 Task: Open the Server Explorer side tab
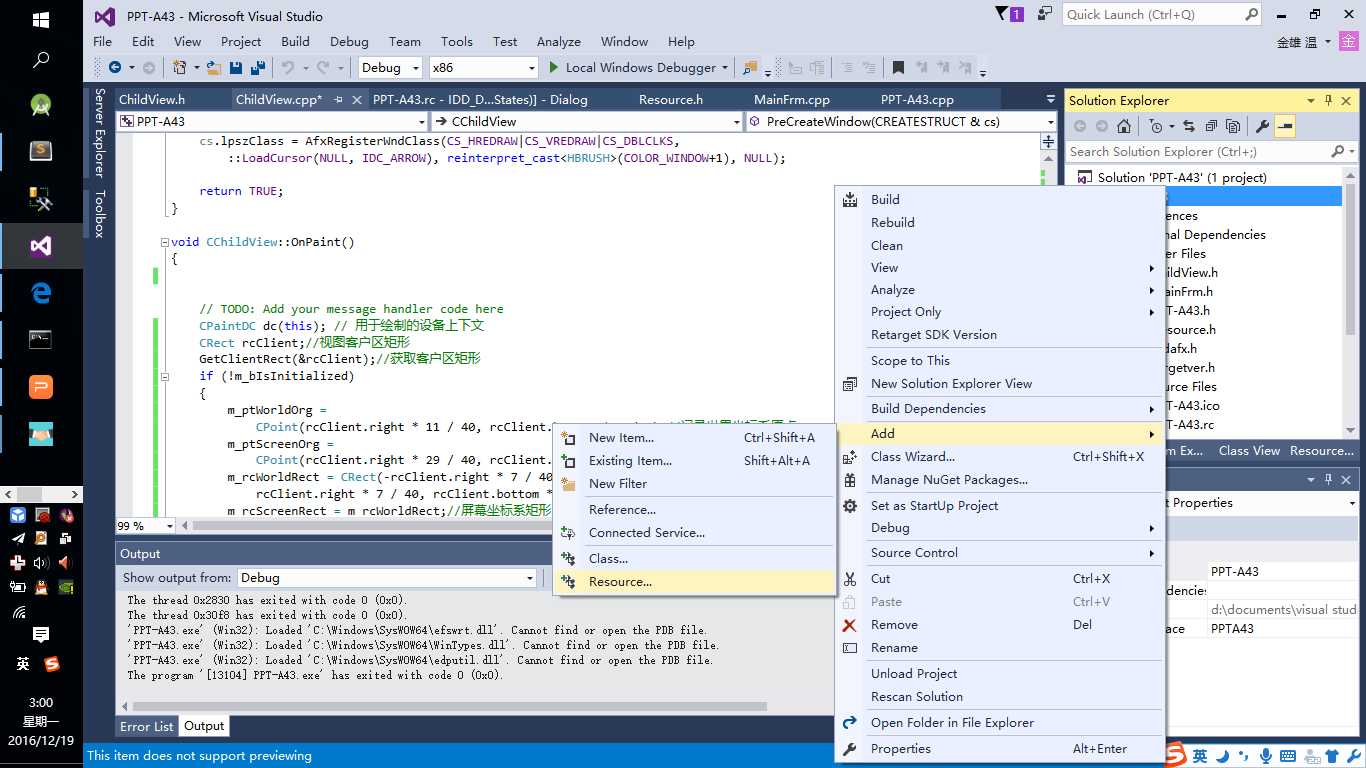(100, 132)
